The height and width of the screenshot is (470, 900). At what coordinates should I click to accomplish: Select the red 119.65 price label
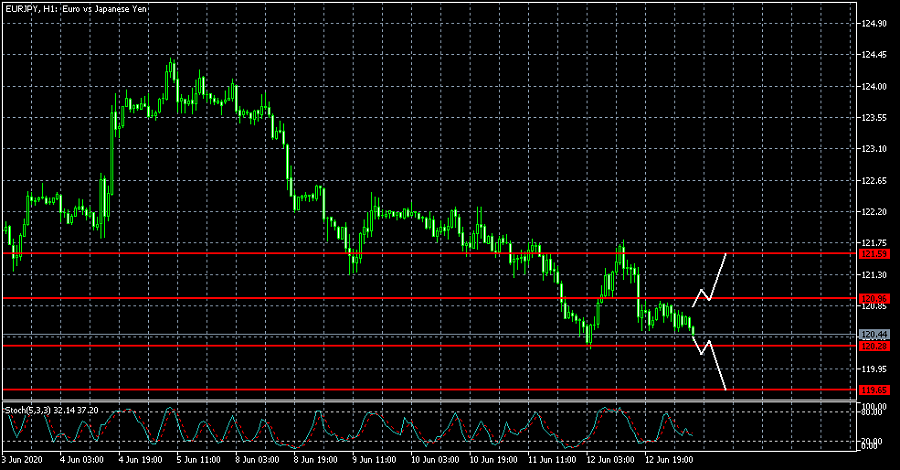coord(873,389)
